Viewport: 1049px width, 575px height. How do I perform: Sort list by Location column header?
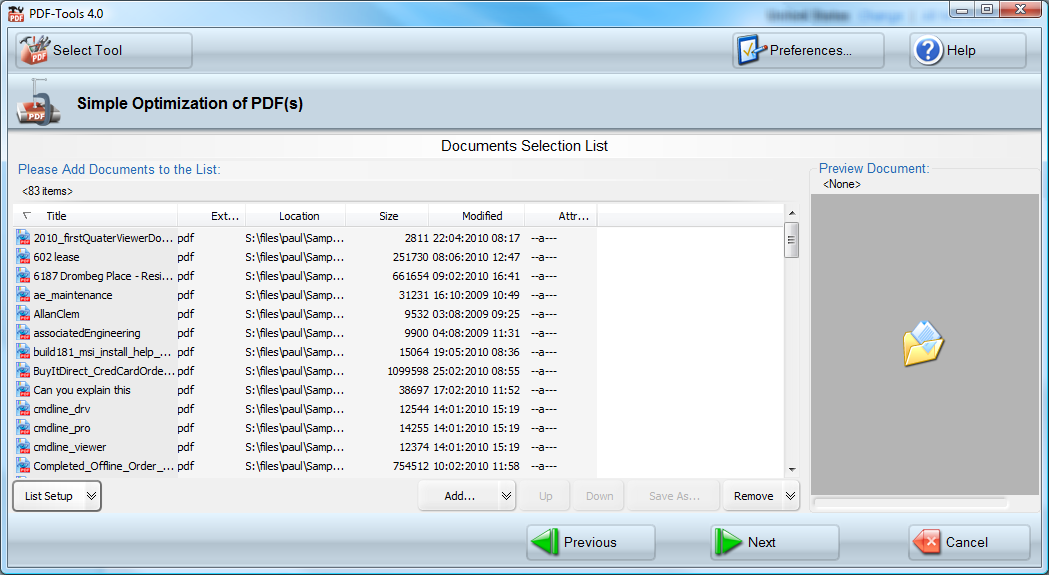pyautogui.click(x=296, y=216)
